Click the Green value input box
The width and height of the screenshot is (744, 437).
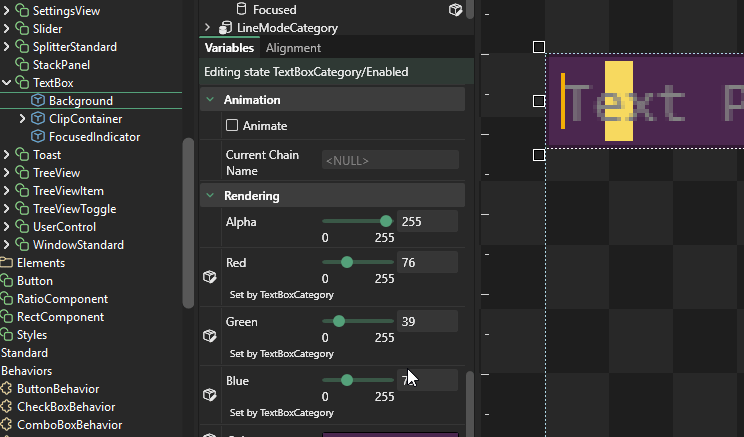pos(427,321)
